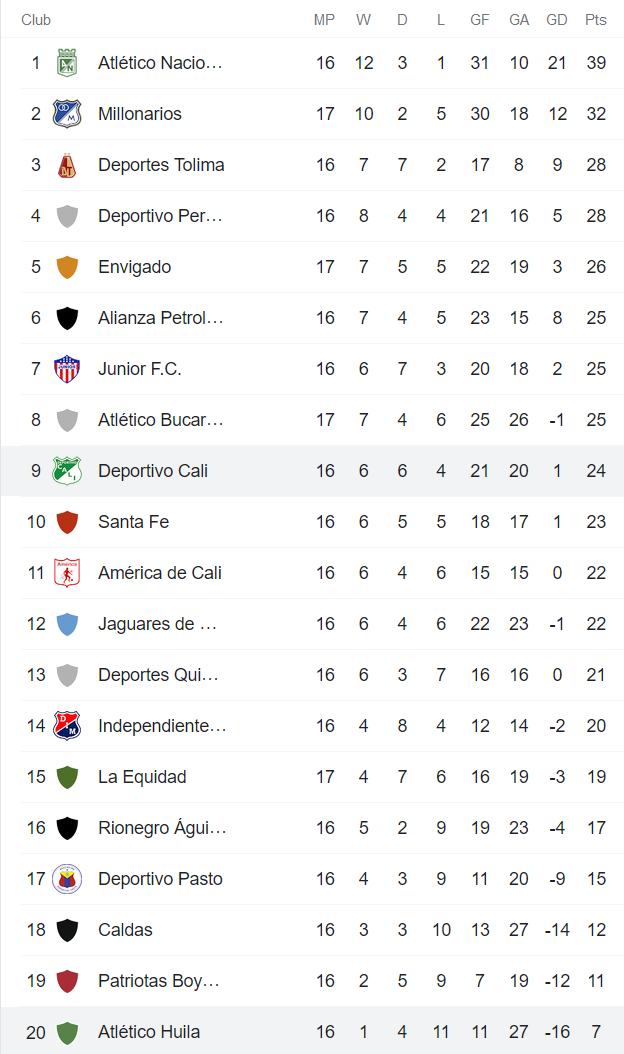Image resolution: width=624 pixels, height=1054 pixels.
Task: Sort table by the Pts column header
Action: [x=596, y=19]
